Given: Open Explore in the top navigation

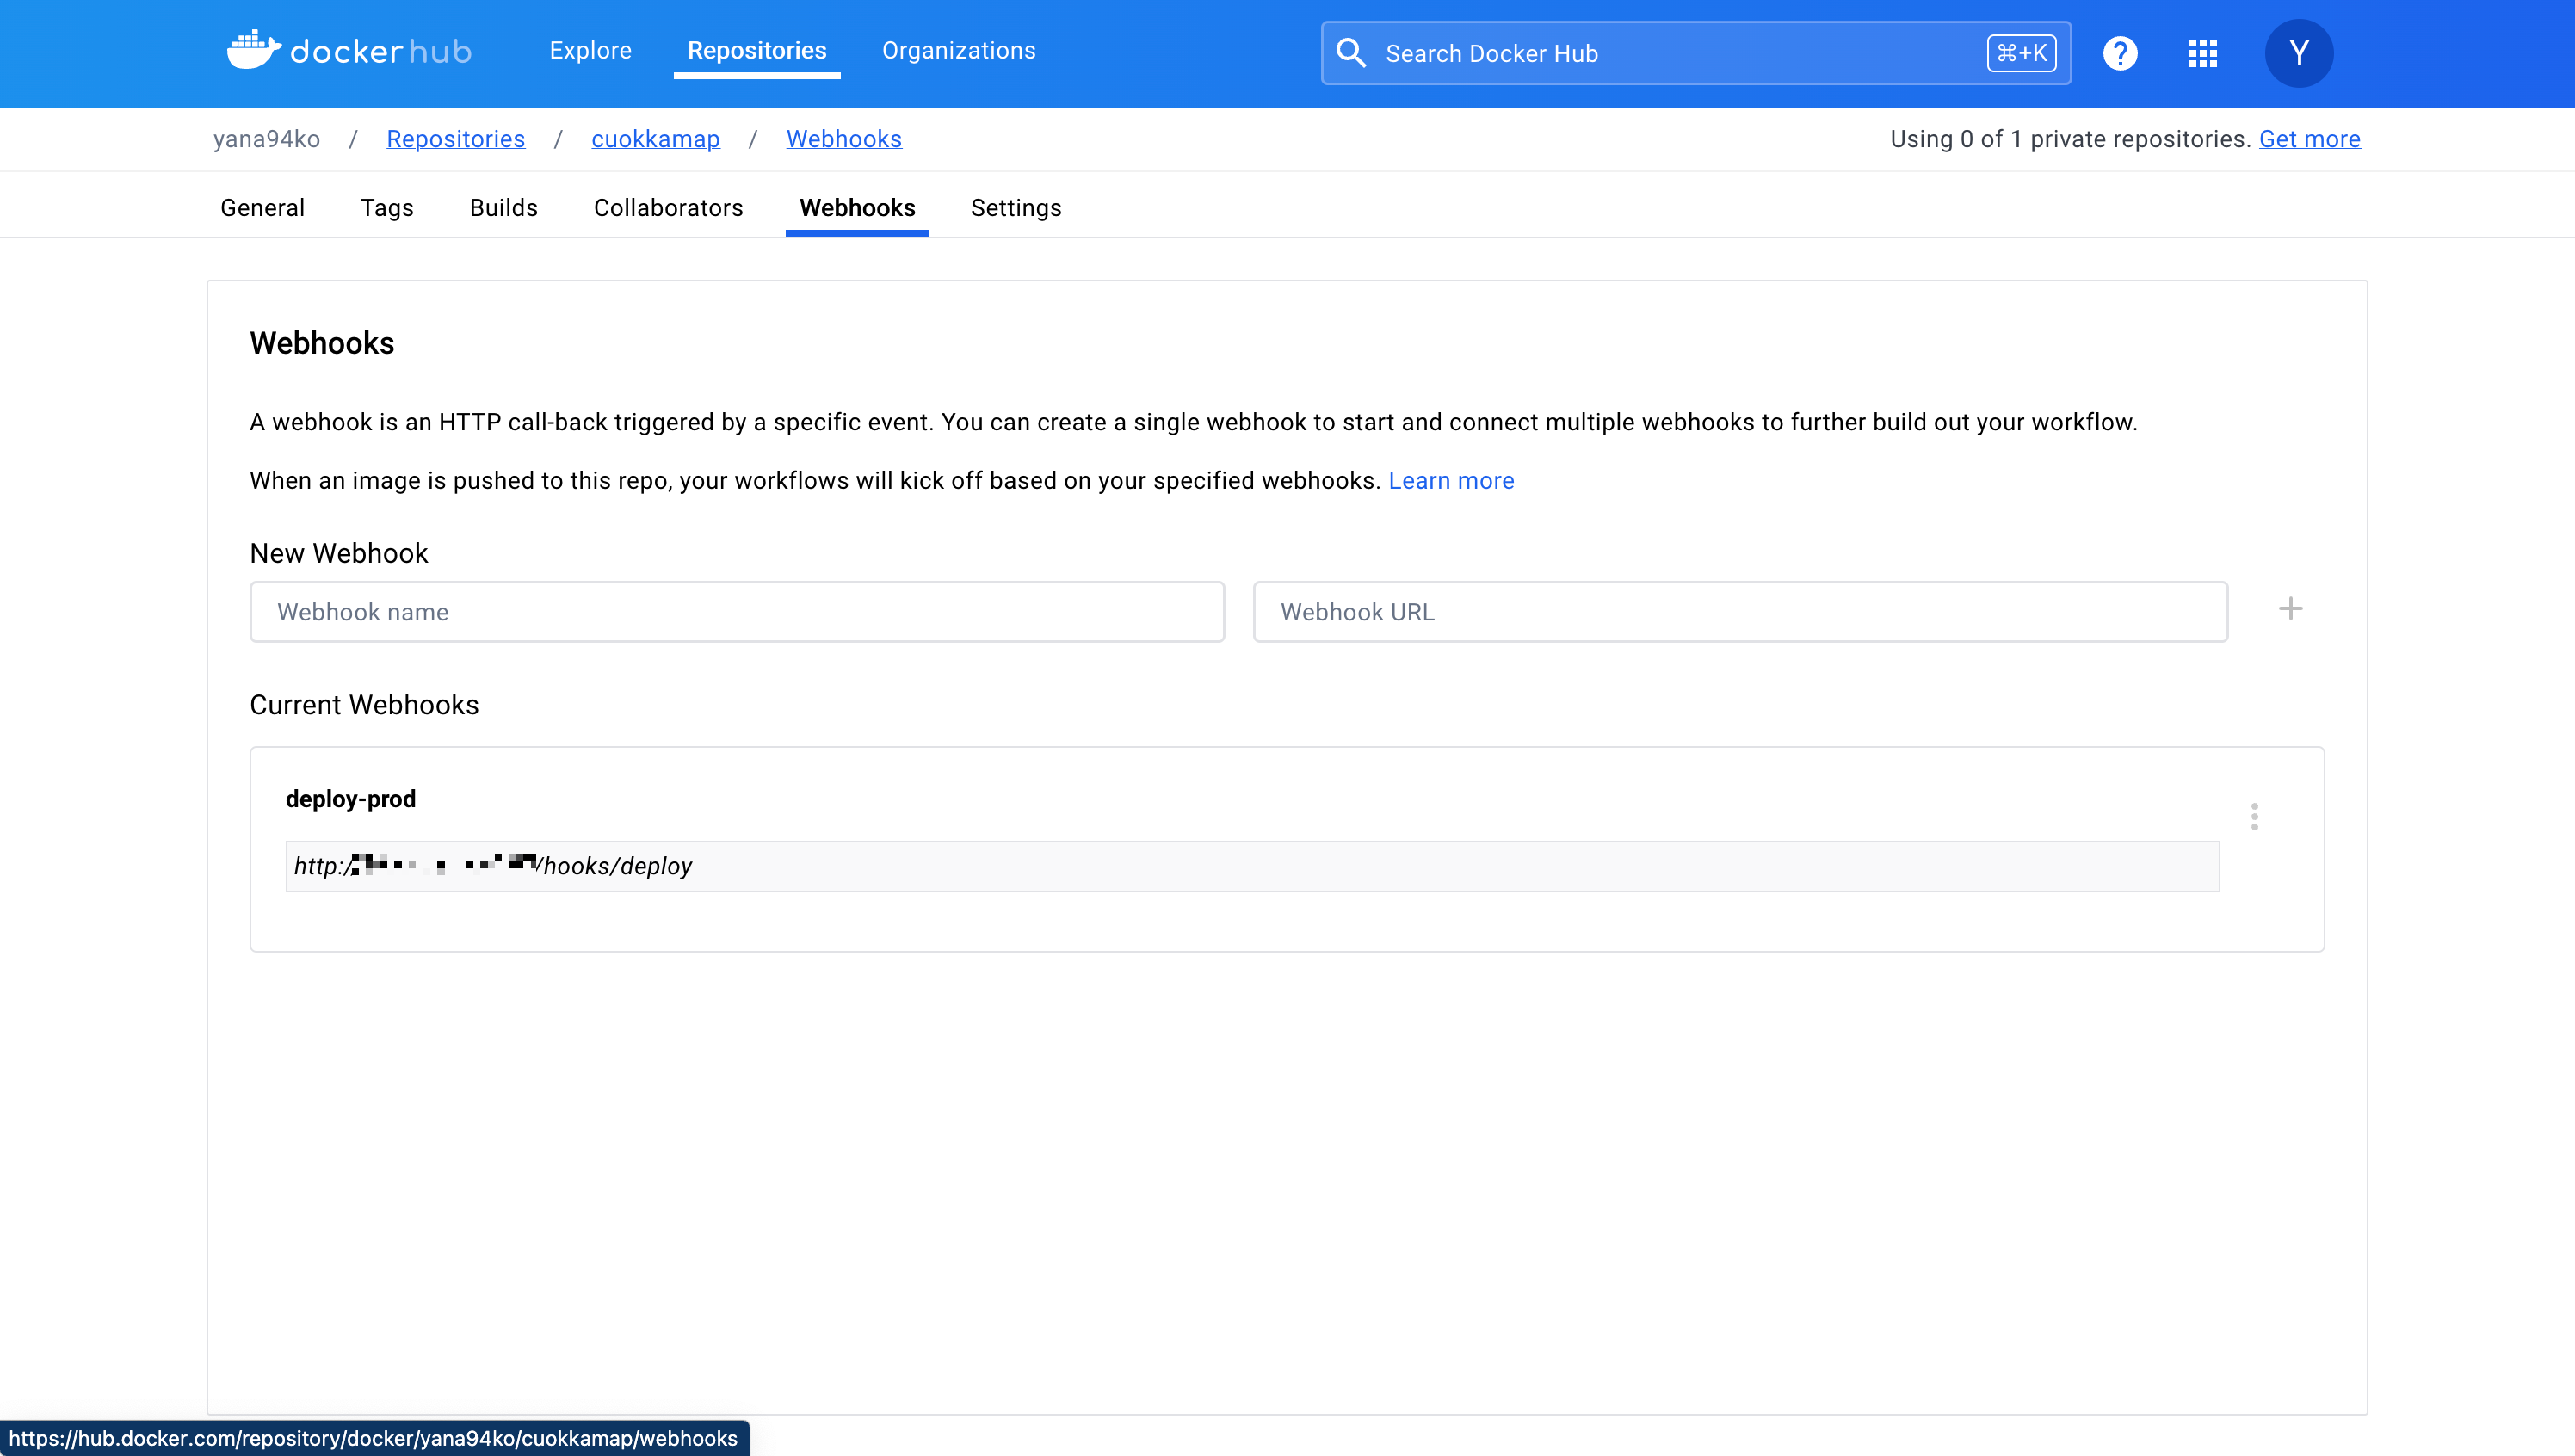Looking at the screenshot, I should [x=590, y=51].
